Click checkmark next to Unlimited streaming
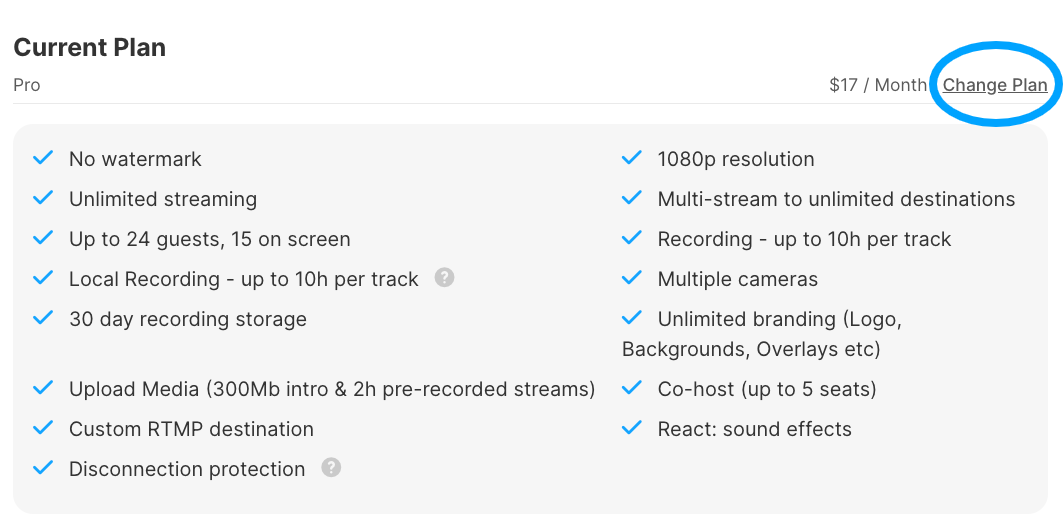 coord(43,198)
